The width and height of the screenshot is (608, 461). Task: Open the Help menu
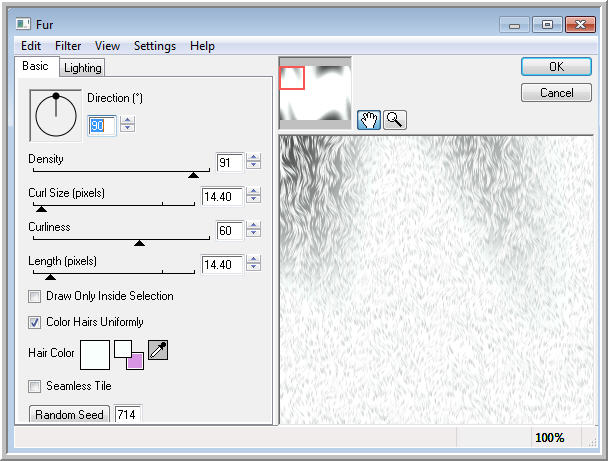point(202,46)
